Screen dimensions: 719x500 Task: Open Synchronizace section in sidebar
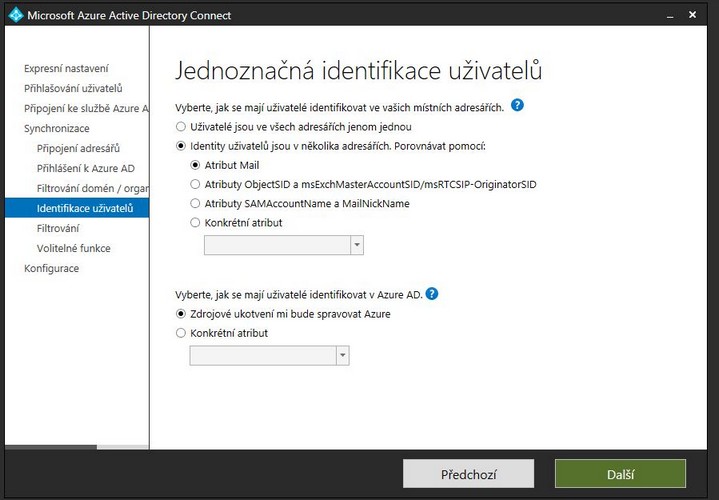(56, 128)
